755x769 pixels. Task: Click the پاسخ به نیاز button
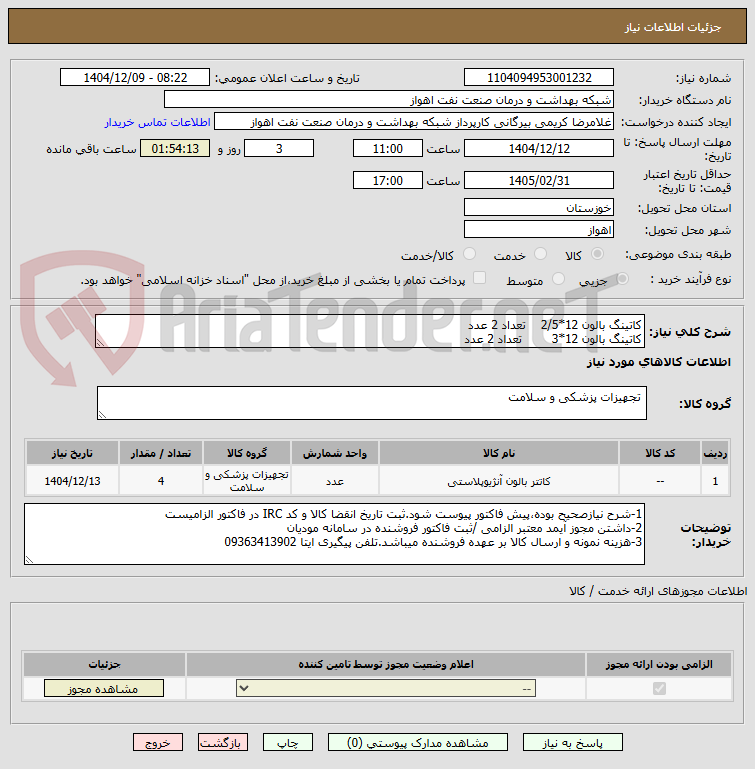573,743
